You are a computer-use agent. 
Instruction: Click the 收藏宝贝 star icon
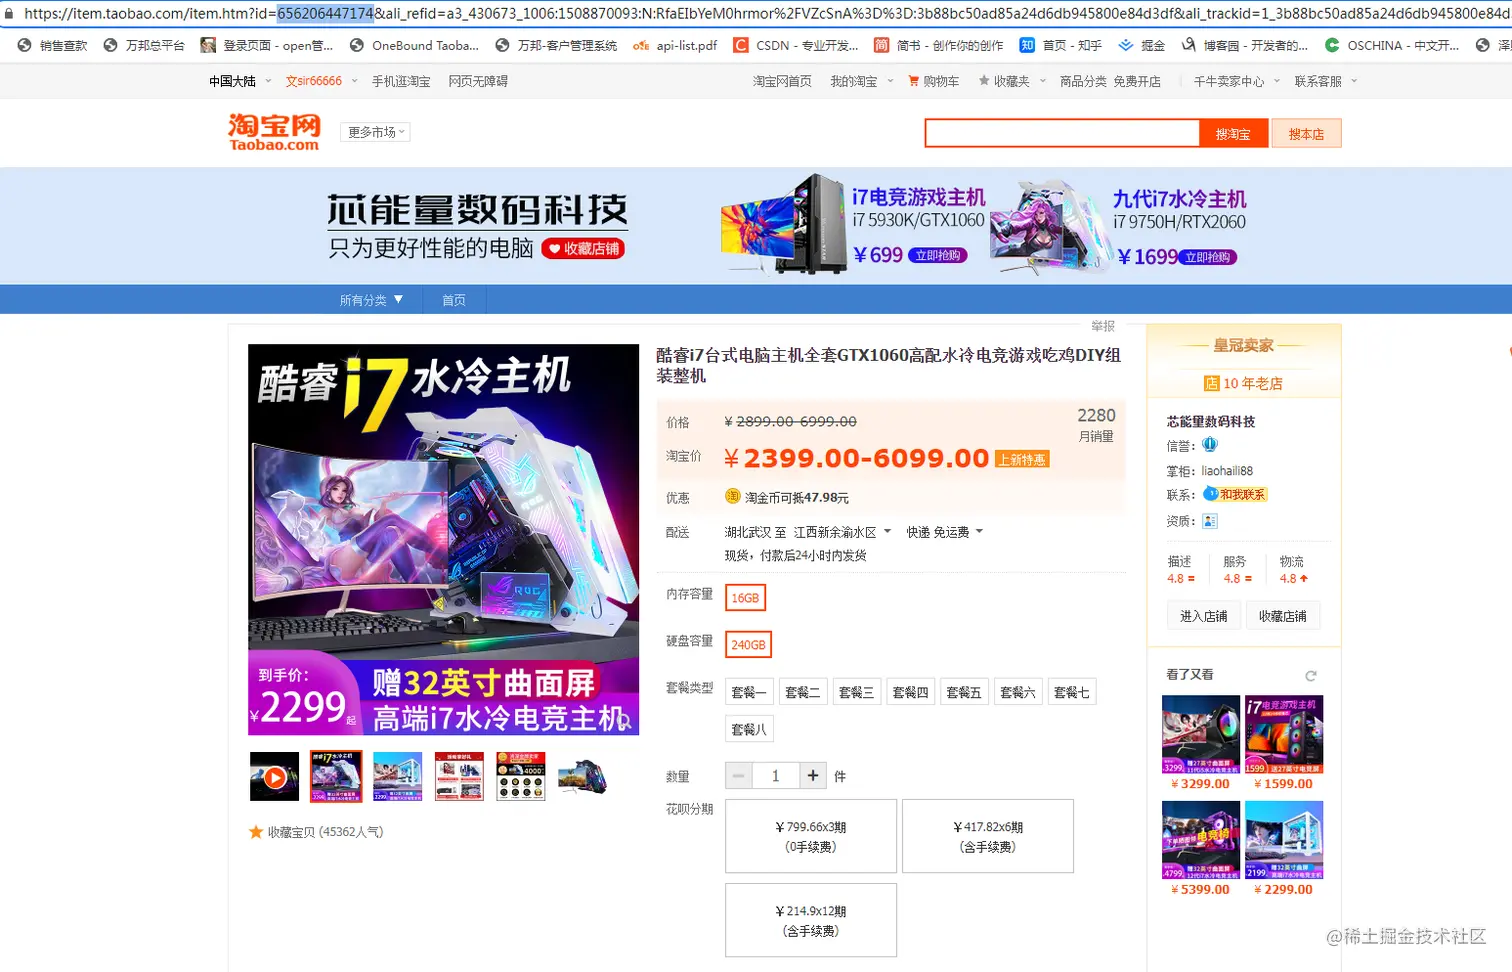click(x=256, y=832)
